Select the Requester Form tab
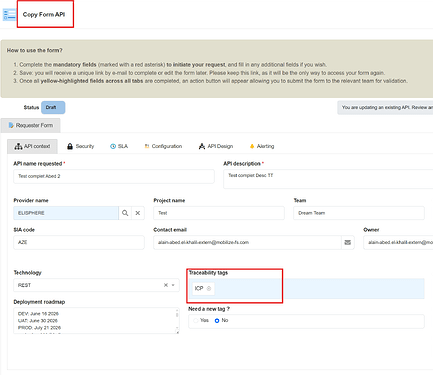The width and height of the screenshot is (433, 375). [31, 125]
